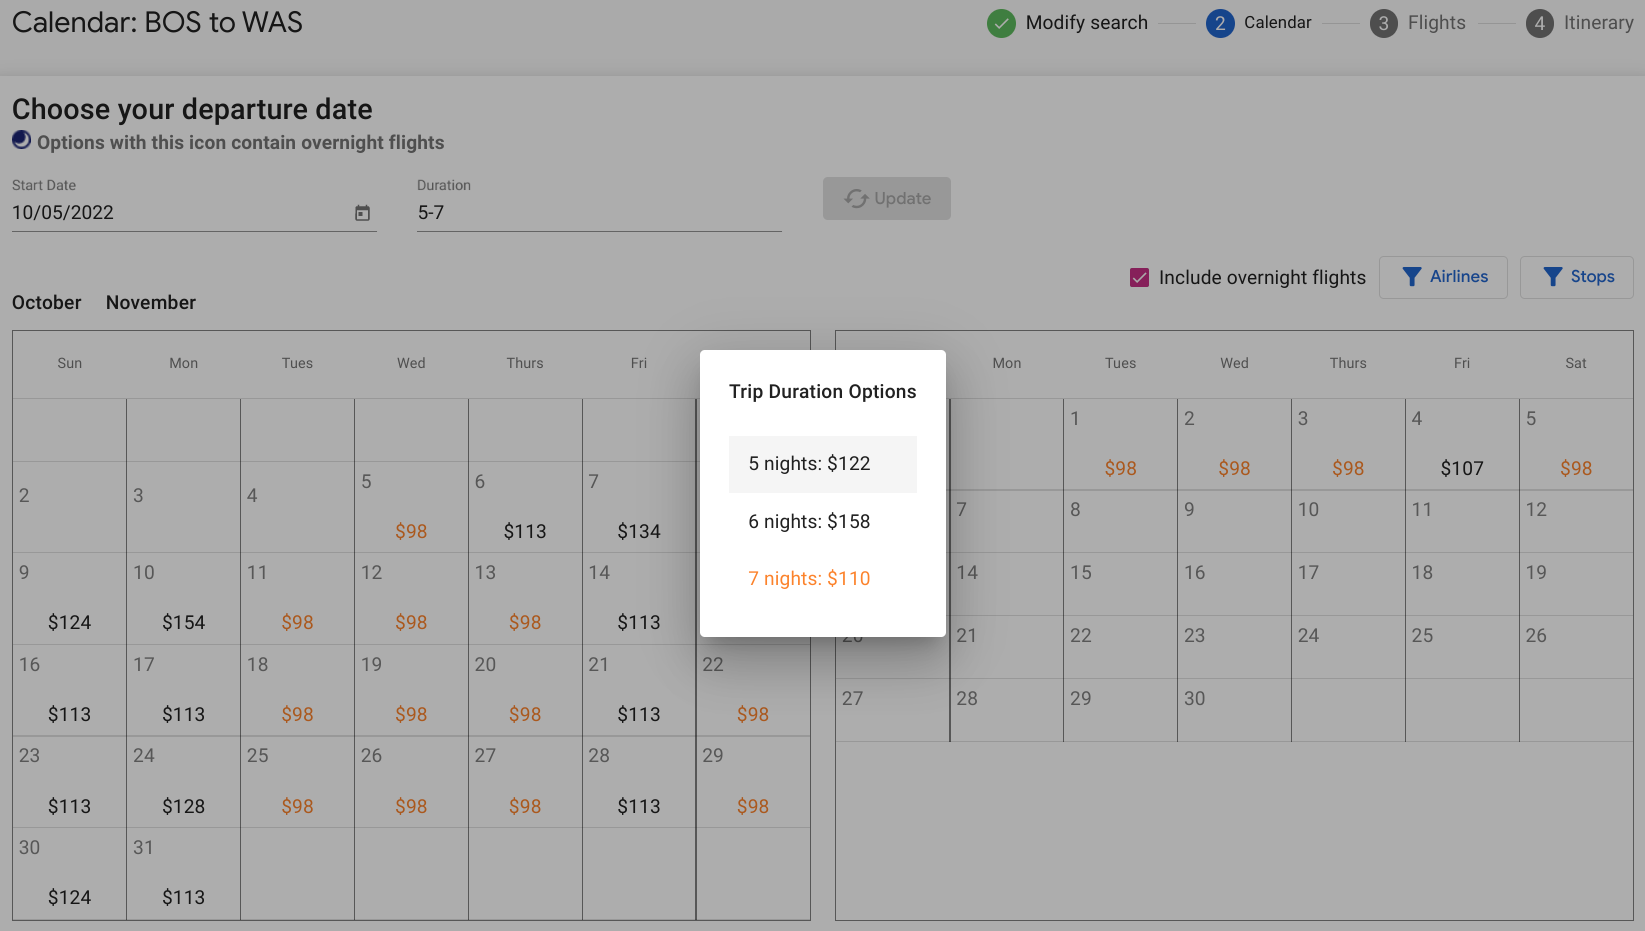Viewport: 1645px width, 931px height.
Task: Select the $98 fare on October 11
Action: click(x=297, y=621)
